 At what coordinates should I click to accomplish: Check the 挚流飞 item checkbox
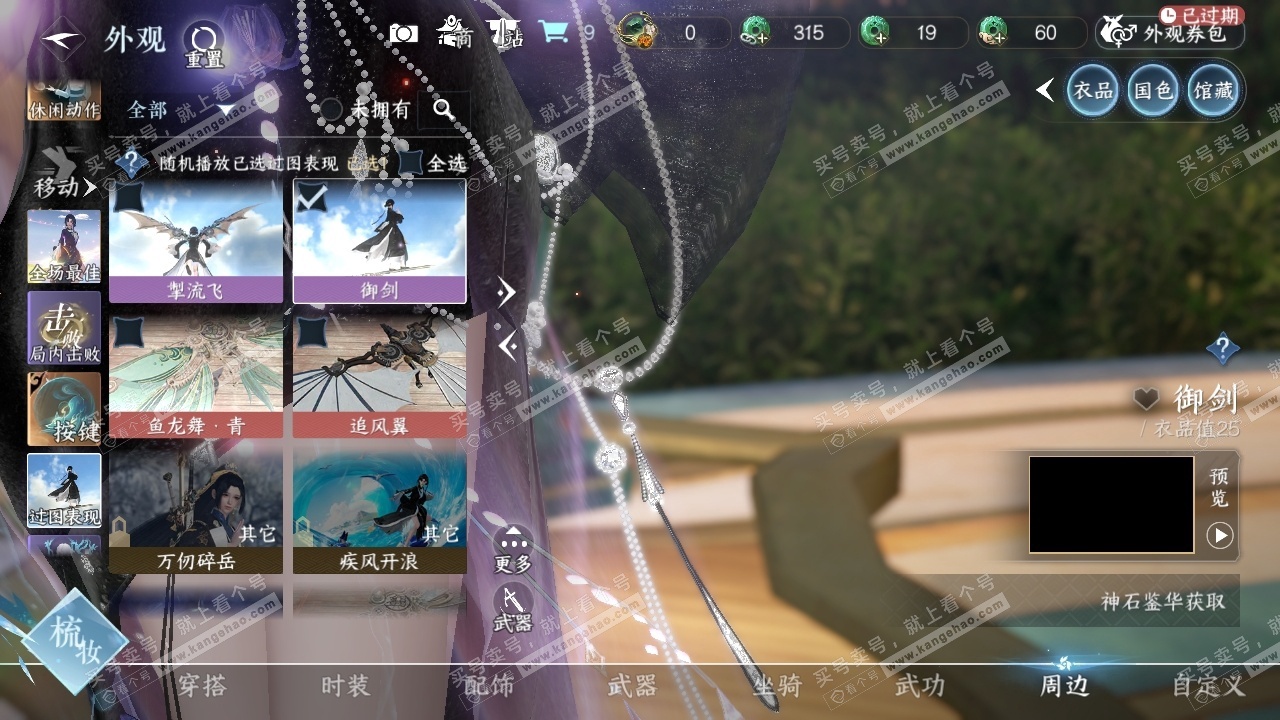(x=128, y=197)
